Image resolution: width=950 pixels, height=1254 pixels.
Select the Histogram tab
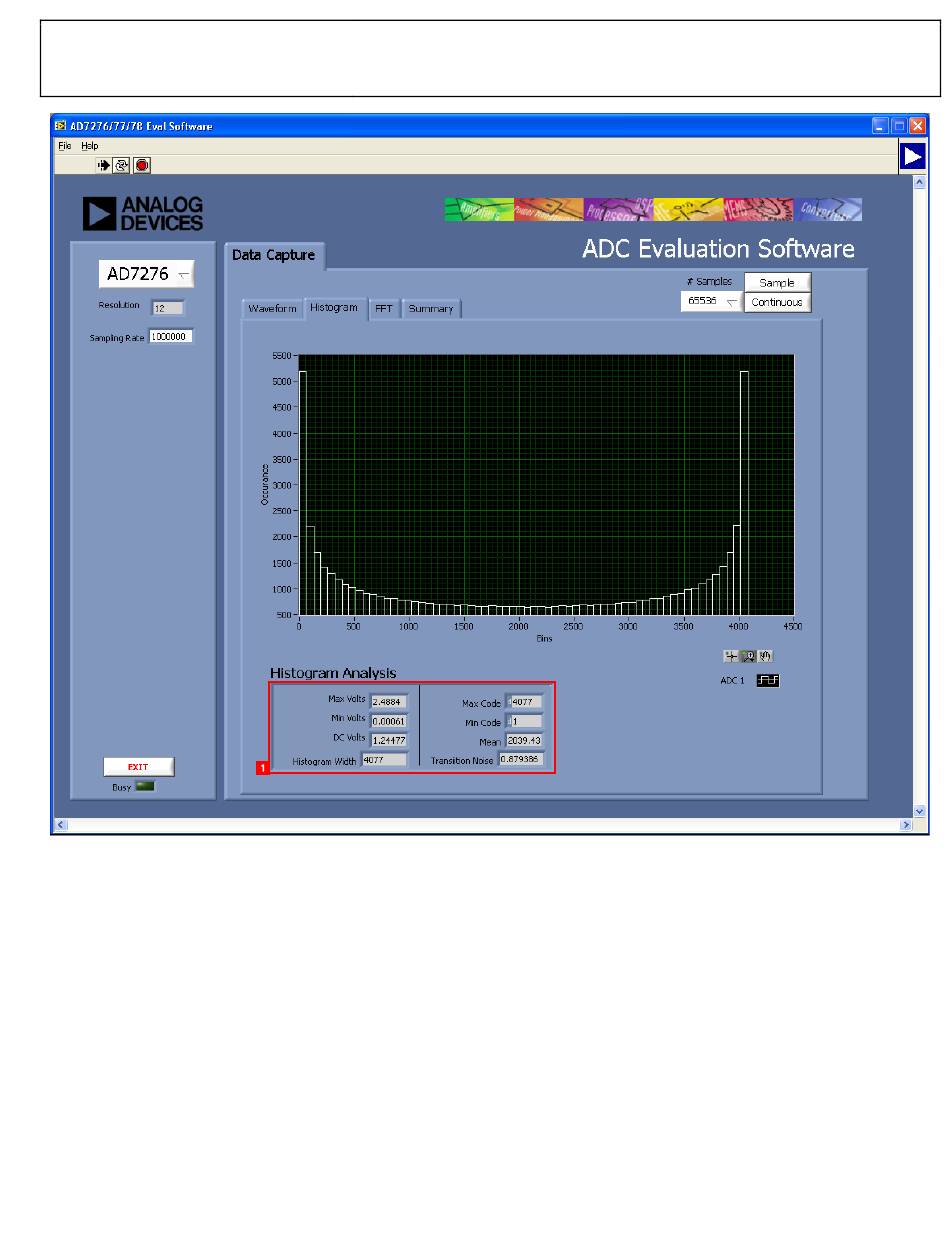[x=334, y=307]
